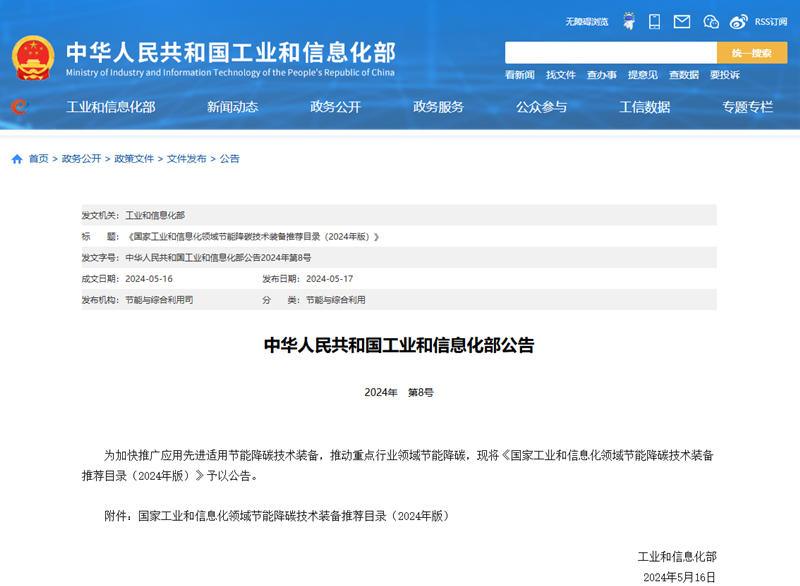Click the 2024年 第8号 issue number
Screen dimensions: 800x586
399,392
